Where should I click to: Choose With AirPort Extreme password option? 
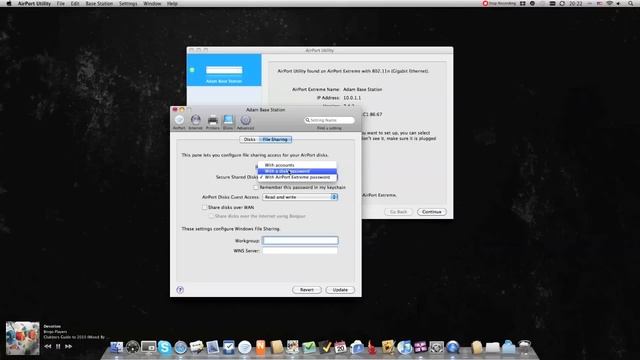point(297,177)
